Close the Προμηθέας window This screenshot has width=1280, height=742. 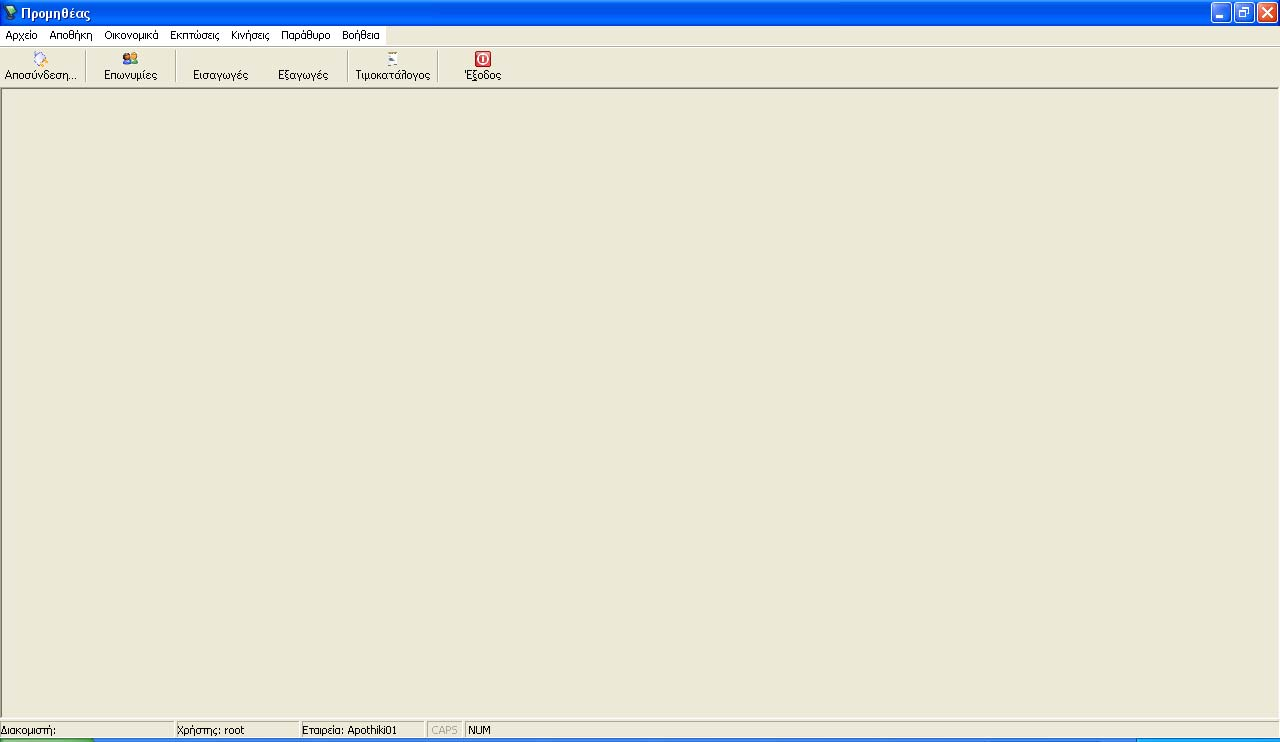(1267, 13)
